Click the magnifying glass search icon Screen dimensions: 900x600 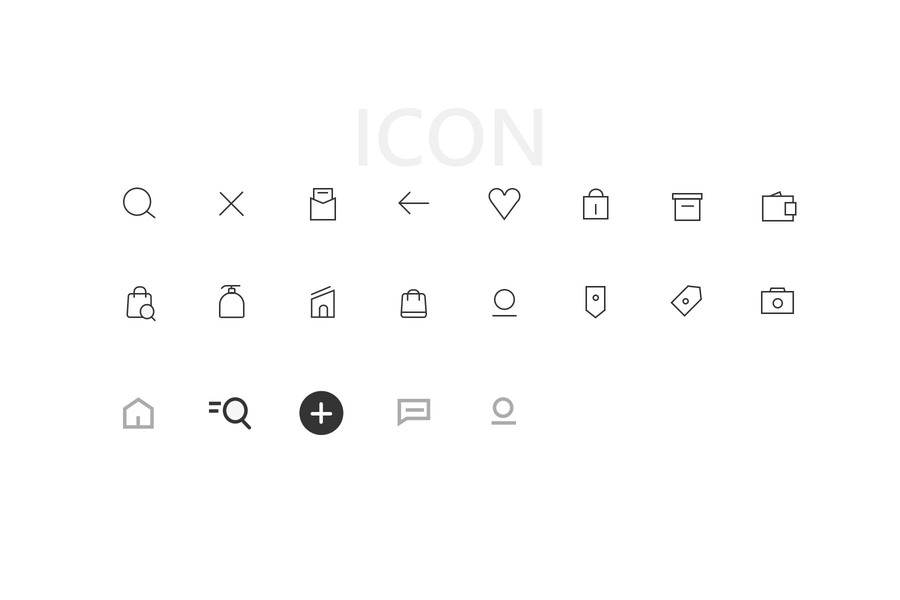click(x=139, y=203)
